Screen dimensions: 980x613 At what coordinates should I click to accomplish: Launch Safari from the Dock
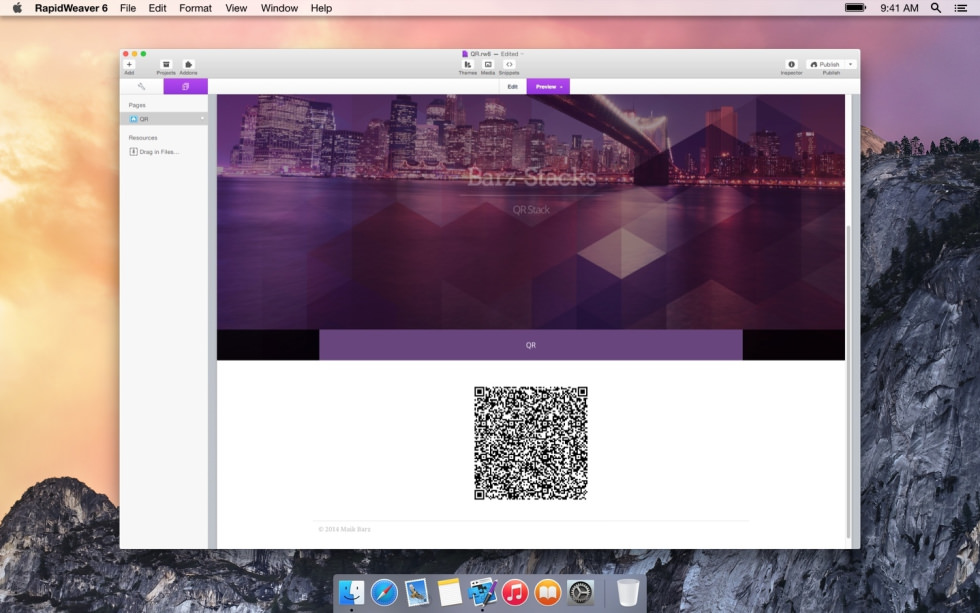point(384,592)
